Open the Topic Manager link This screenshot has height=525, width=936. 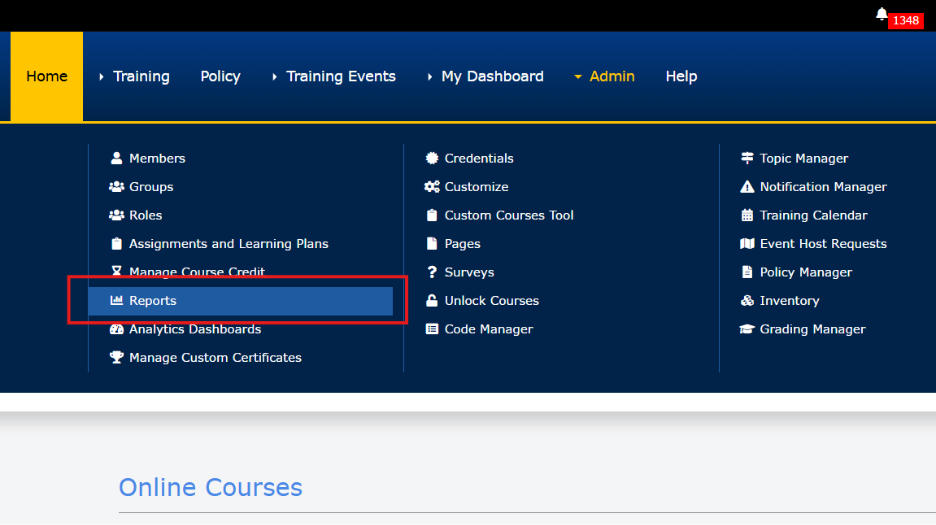click(803, 158)
